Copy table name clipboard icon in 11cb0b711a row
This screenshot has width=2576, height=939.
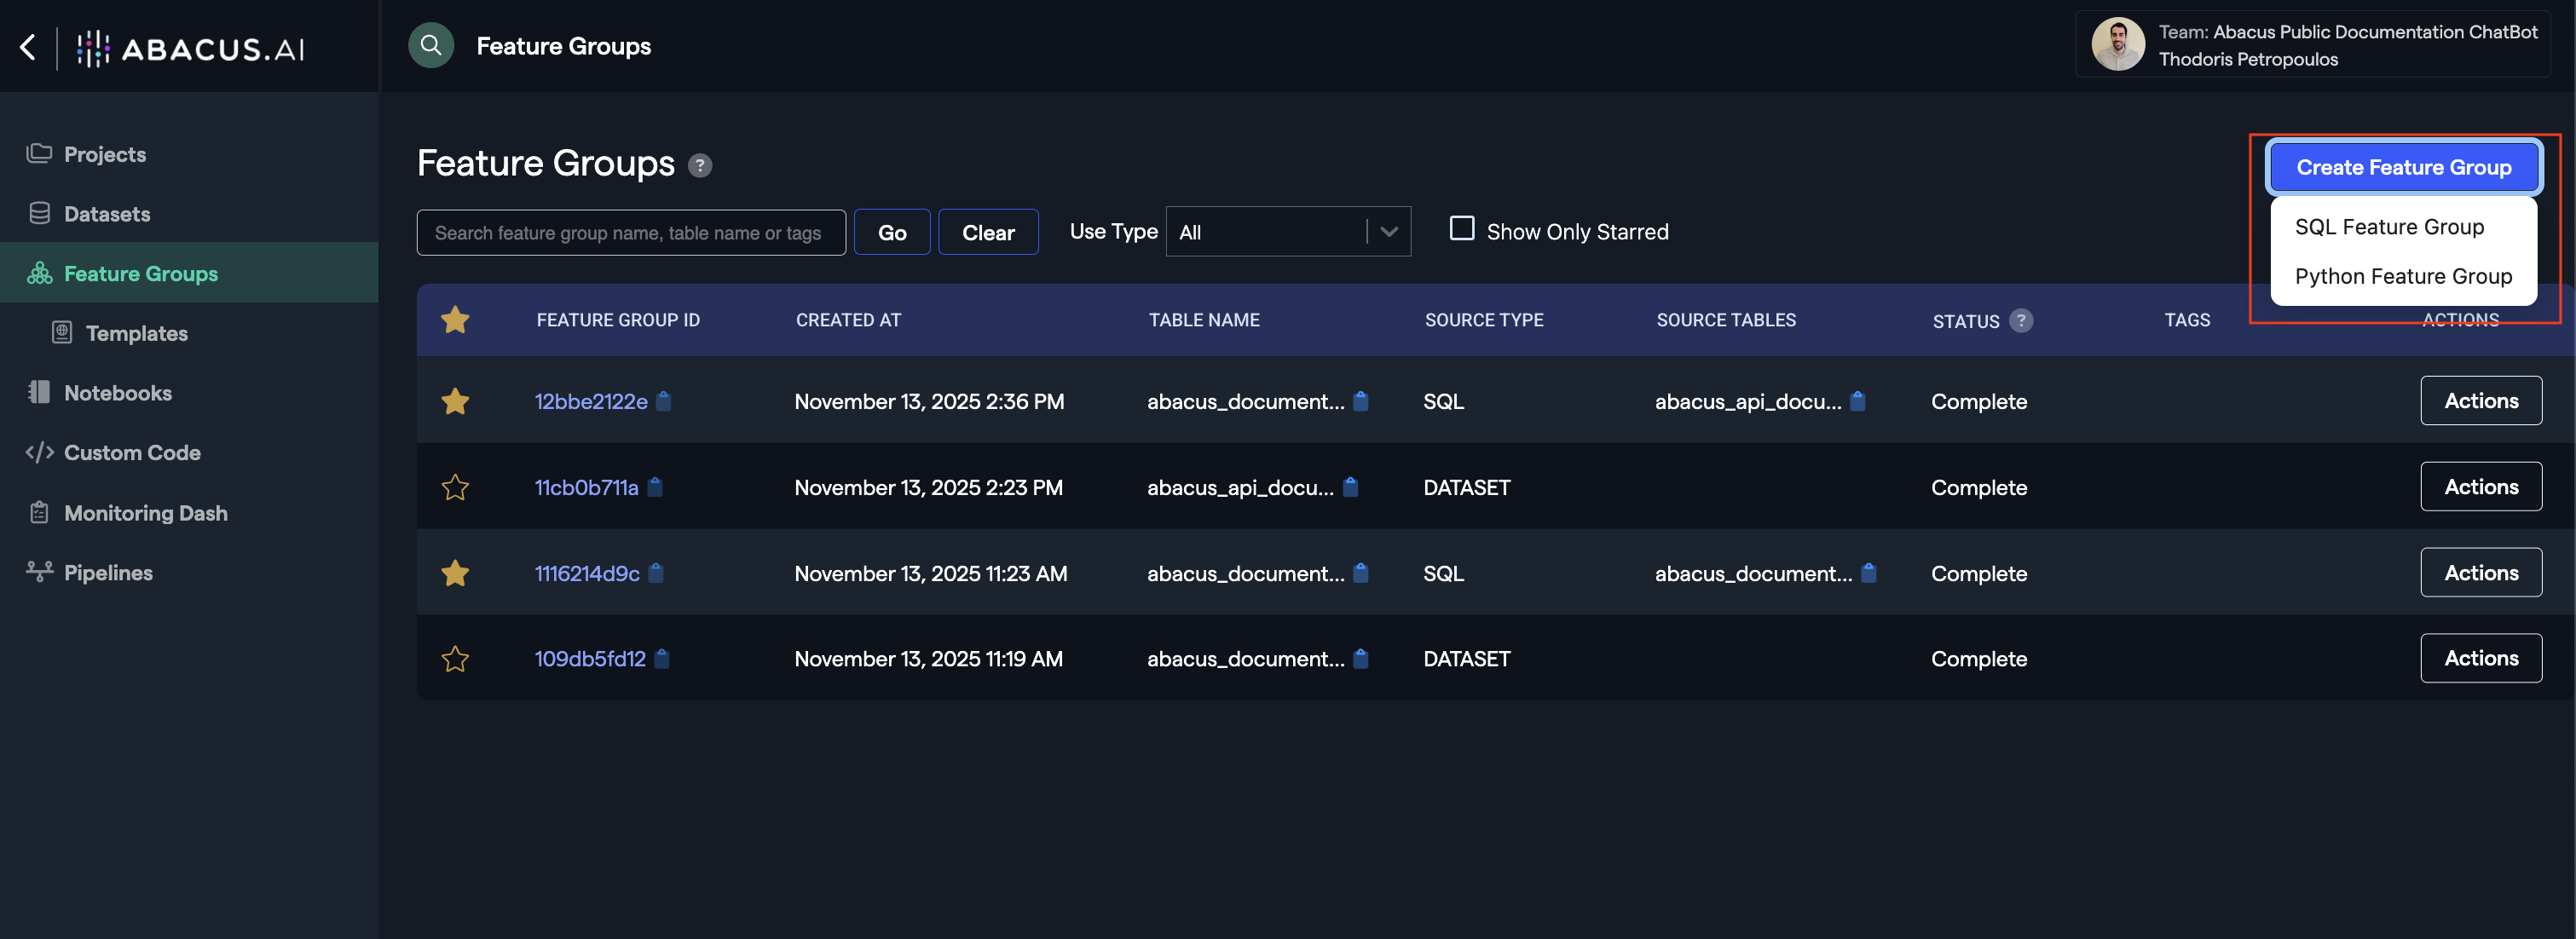tap(1350, 487)
